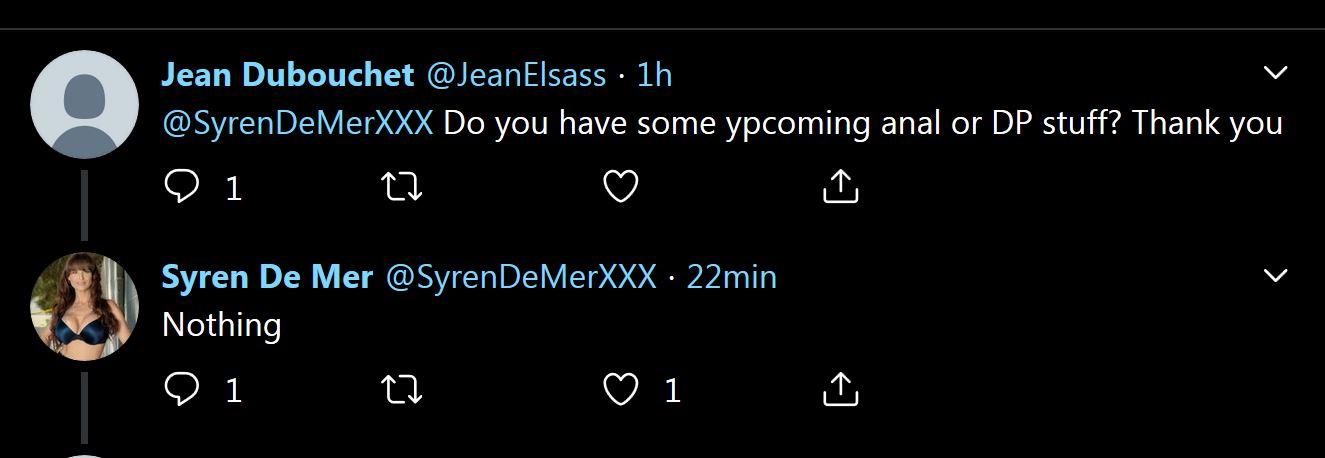
Task: Open the more-options chevron on Jean Dubouchet's tweet
Action: pos(1275,73)
